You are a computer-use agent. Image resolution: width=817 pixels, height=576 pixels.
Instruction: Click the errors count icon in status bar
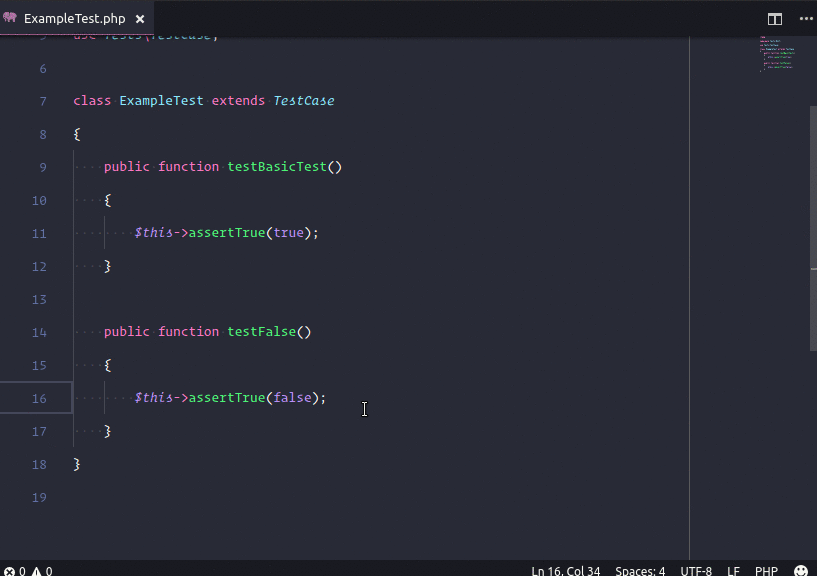coord(9,571)
